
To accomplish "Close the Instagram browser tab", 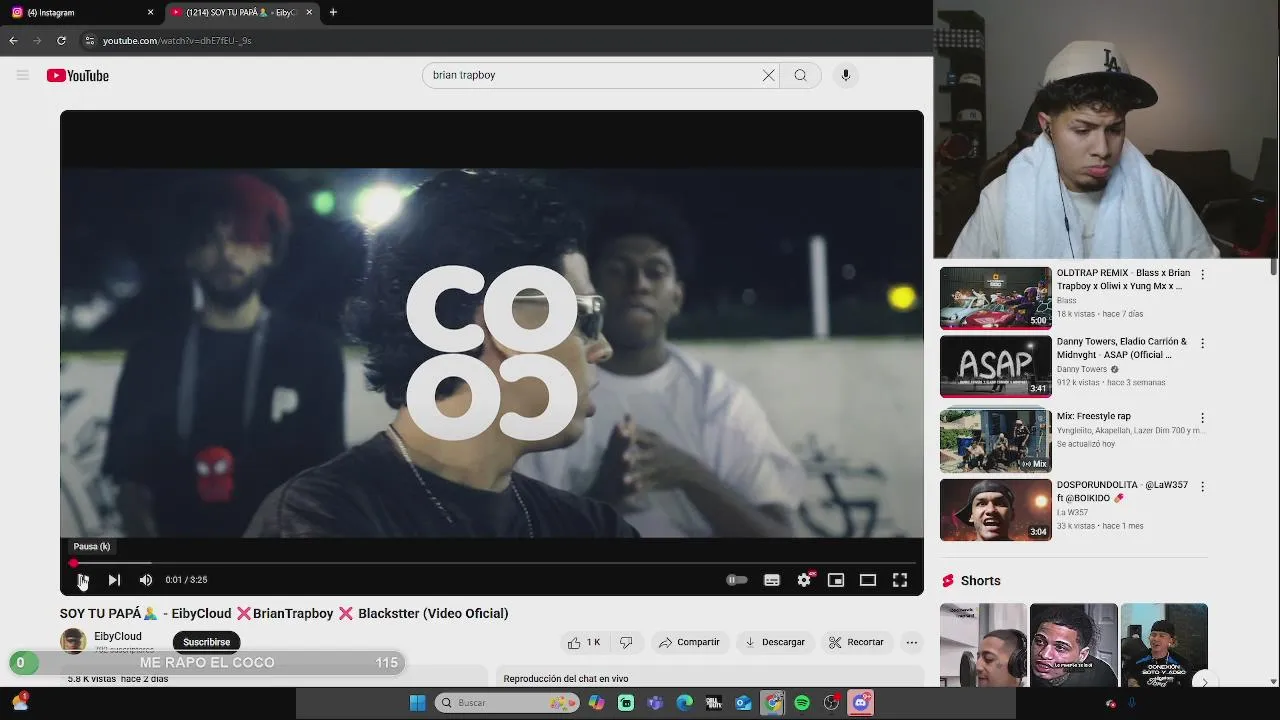I will (151, 12).
